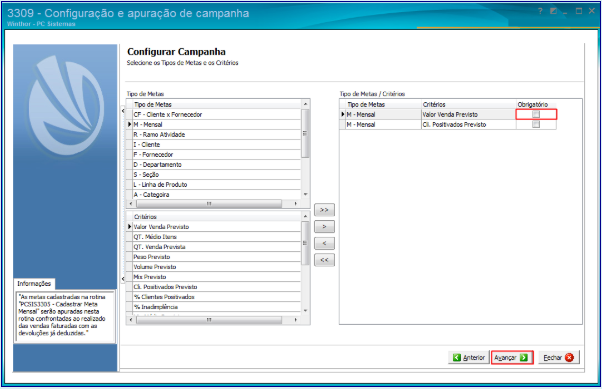Click the Avançar button
The width and height of the screenshot is (602, 389).
(512, 358)
